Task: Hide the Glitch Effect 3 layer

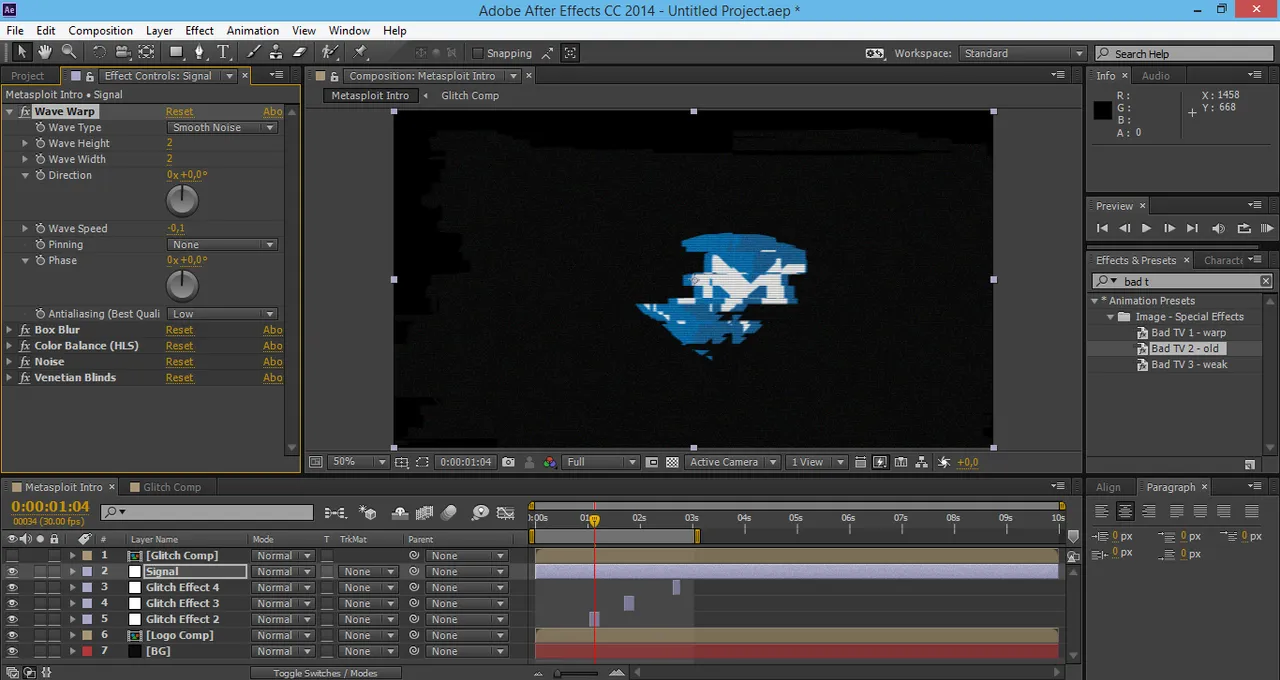Action: click(12, 604)
